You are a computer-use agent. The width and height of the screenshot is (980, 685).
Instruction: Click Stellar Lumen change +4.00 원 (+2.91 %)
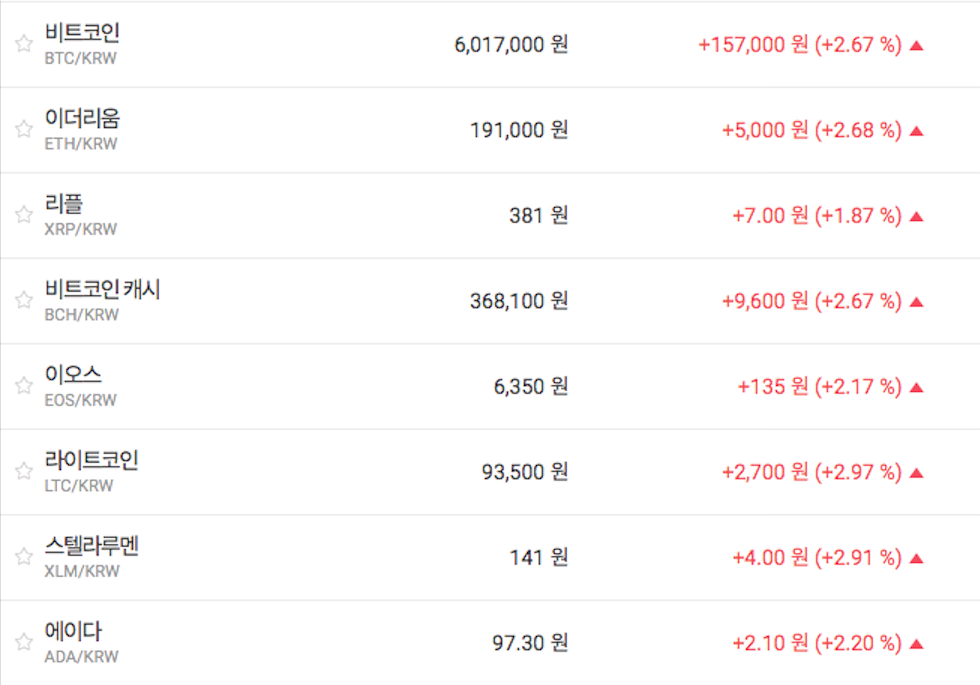coord(816,558)
